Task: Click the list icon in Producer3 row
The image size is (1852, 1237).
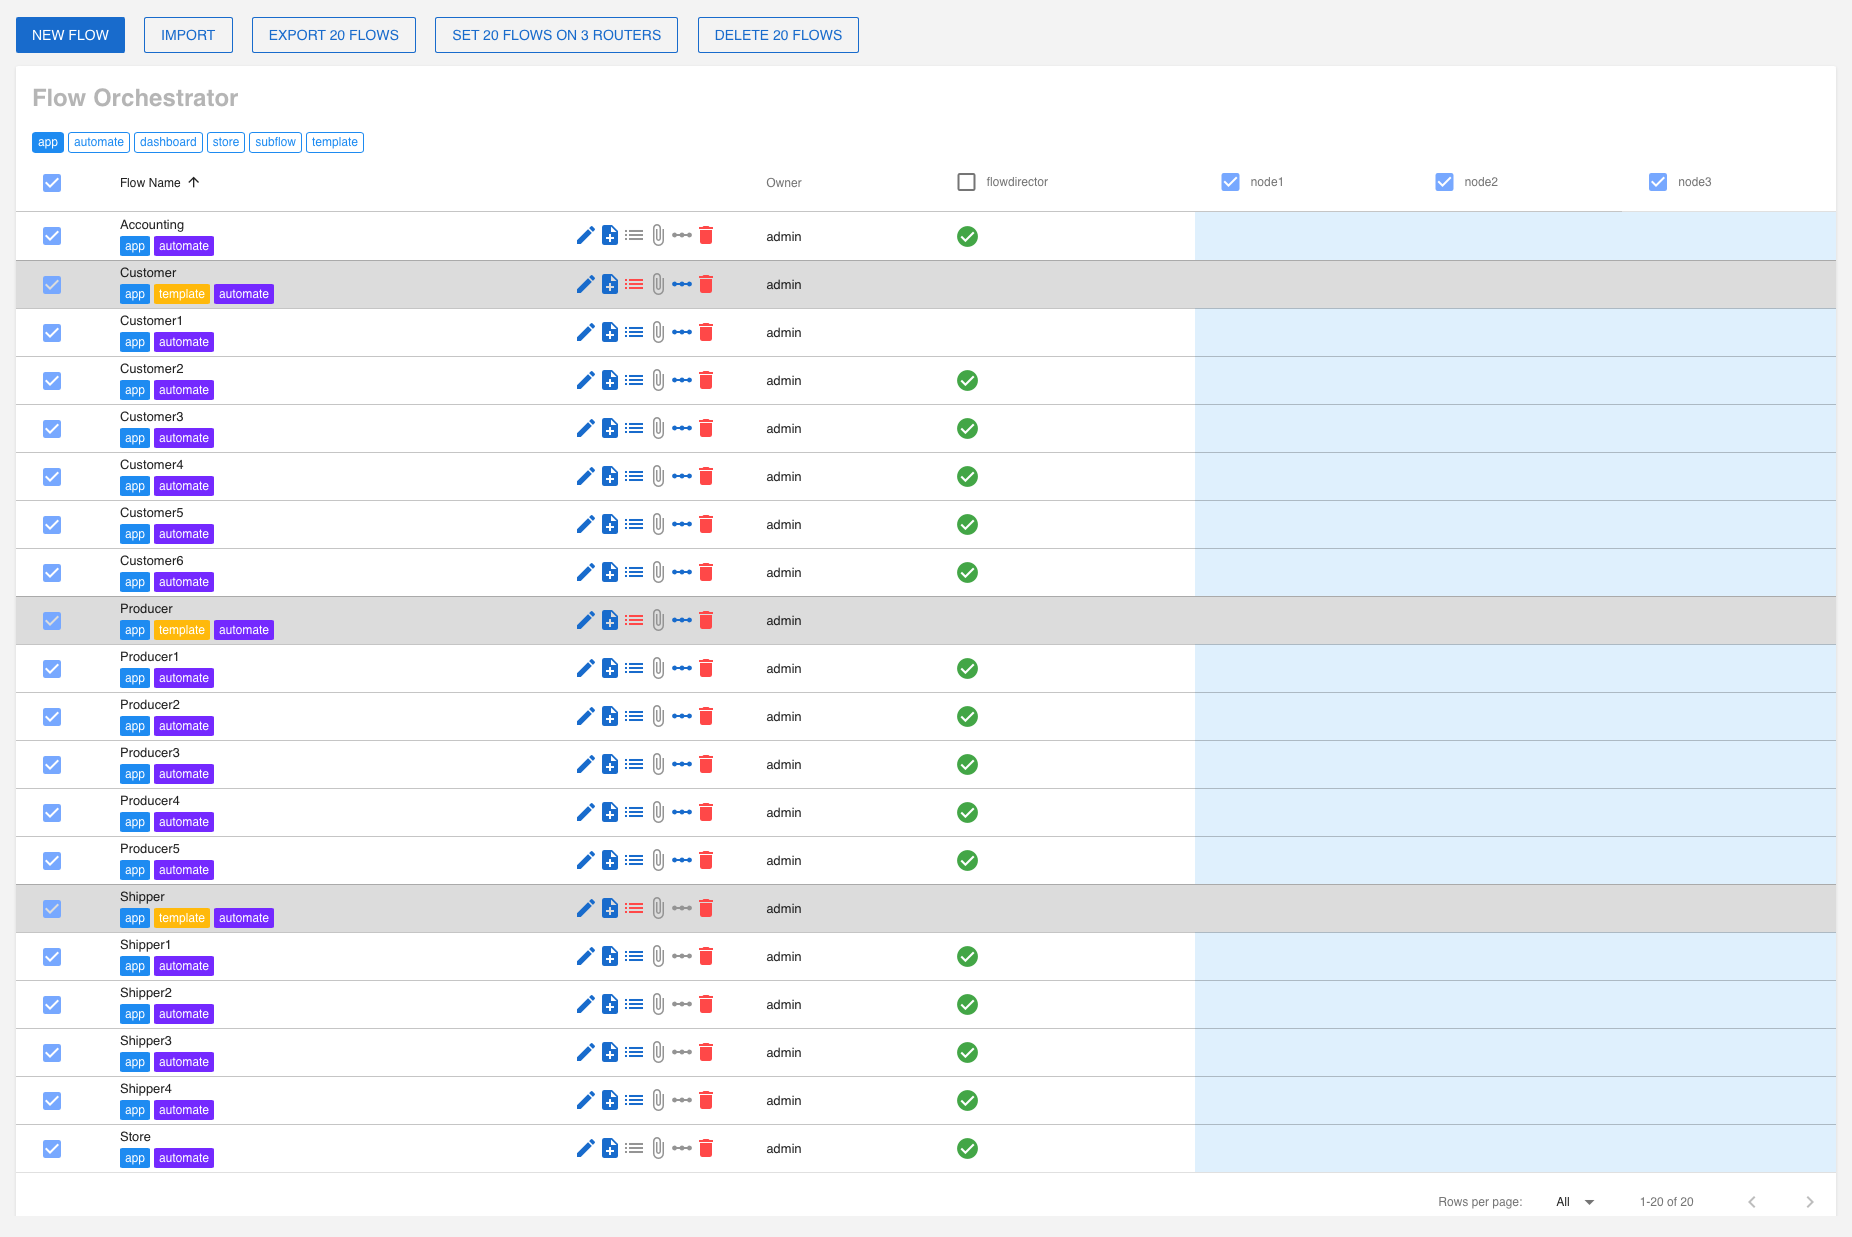Action: (634, 764)
